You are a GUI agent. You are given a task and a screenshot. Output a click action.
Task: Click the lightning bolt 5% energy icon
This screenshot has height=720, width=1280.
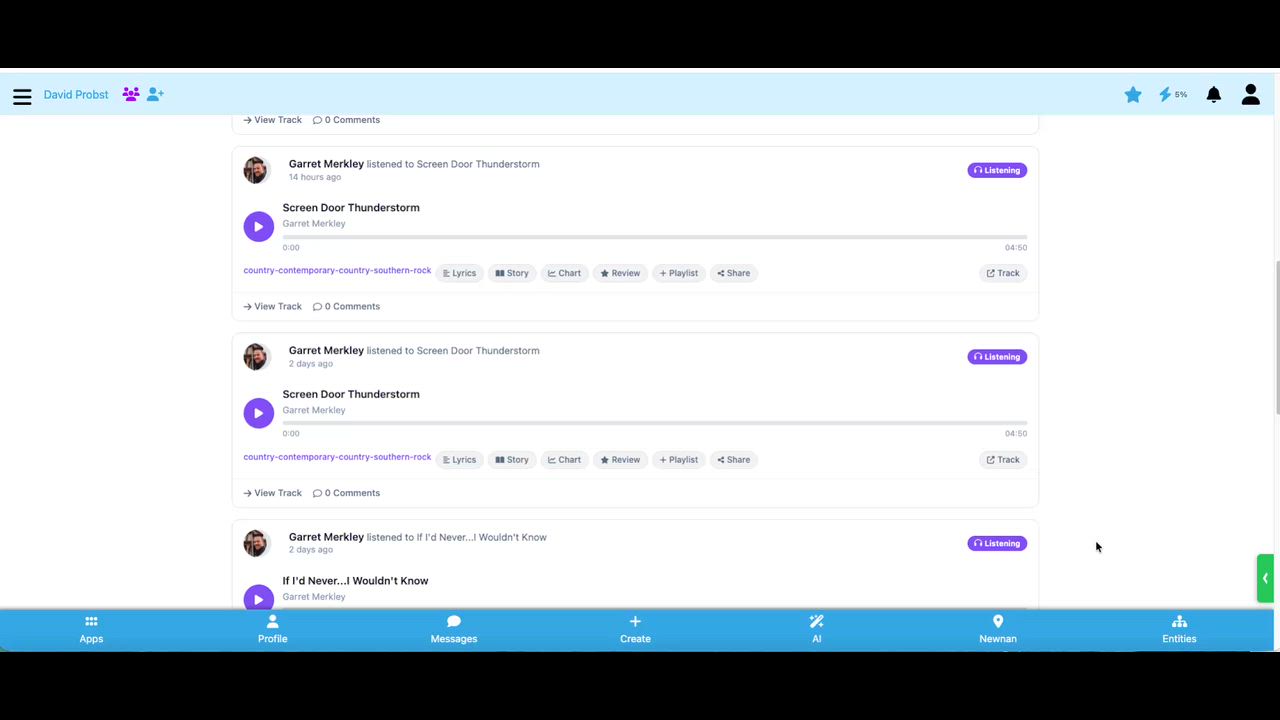[x=1173, y=95]
